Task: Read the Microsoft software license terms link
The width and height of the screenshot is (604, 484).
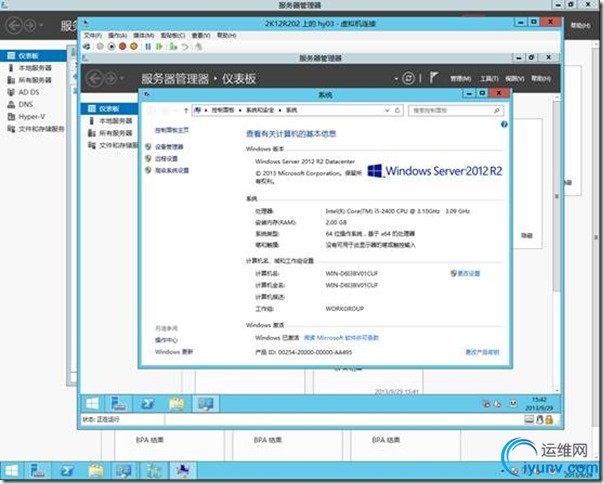Action: point(341,338)
